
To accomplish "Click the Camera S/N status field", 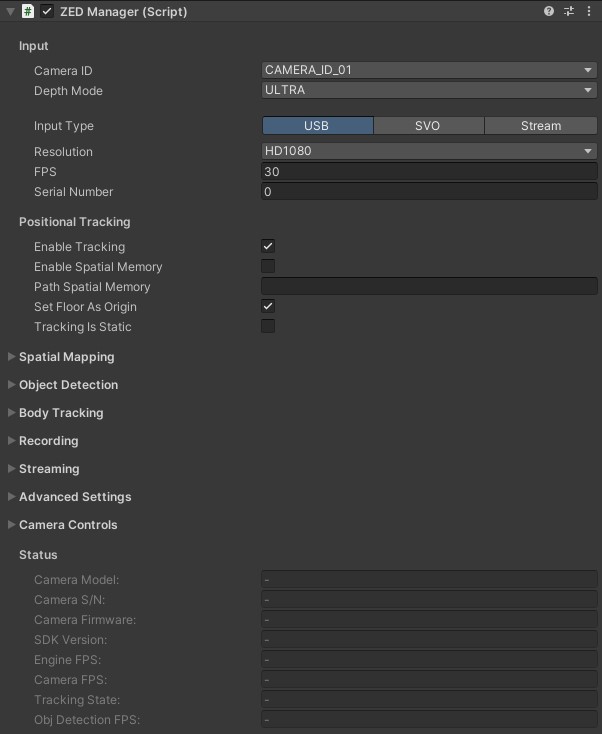I will (429, 600).
